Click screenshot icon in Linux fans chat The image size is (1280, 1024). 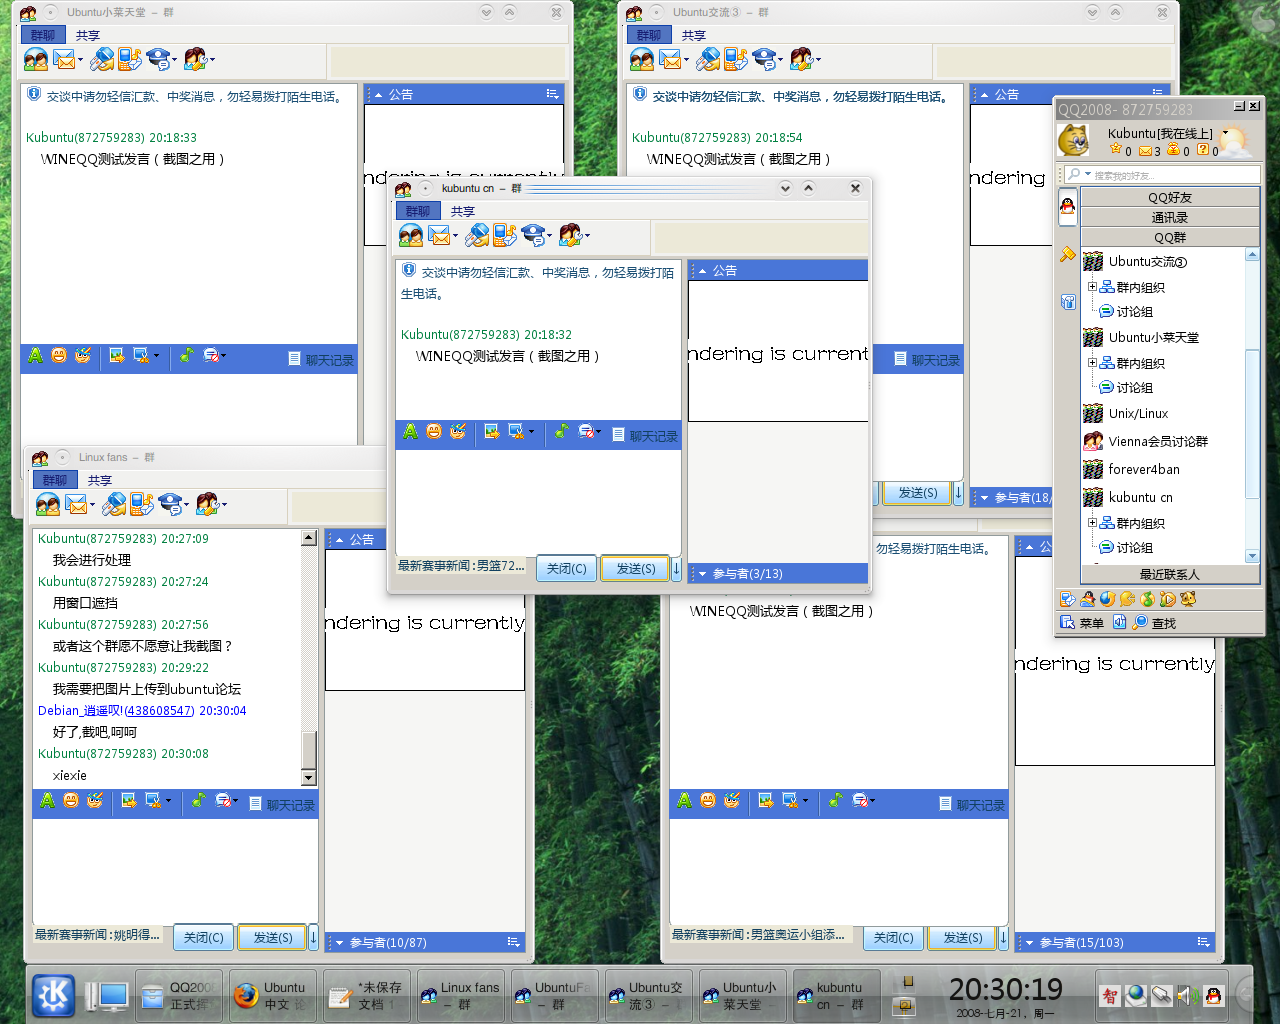(x=153, y=801)
